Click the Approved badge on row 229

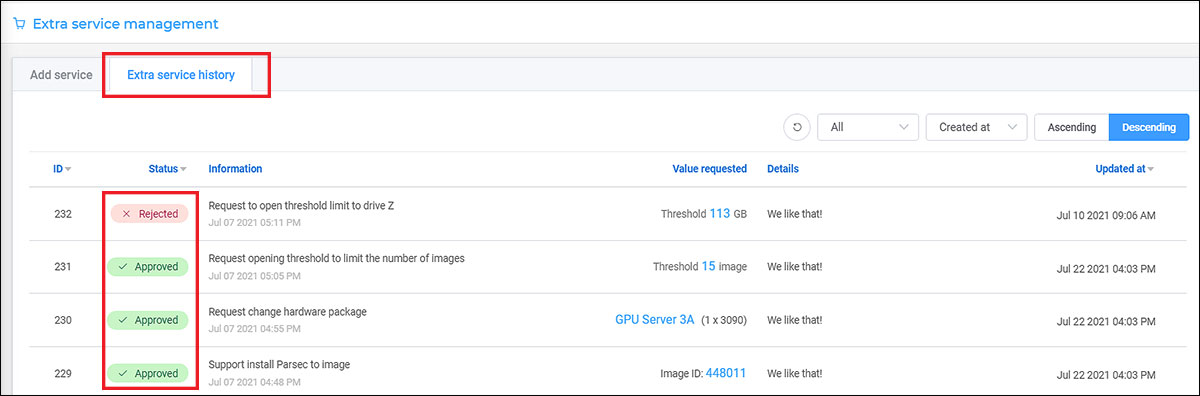[x=148, y=373]
